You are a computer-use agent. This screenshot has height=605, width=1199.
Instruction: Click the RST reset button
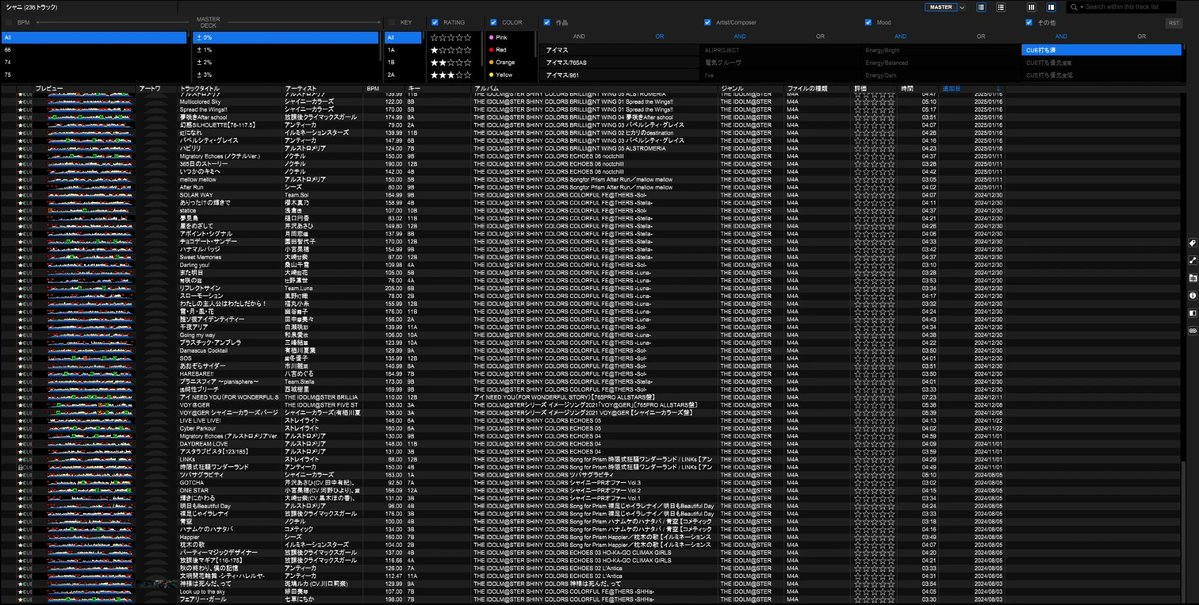pos(1174,23)
